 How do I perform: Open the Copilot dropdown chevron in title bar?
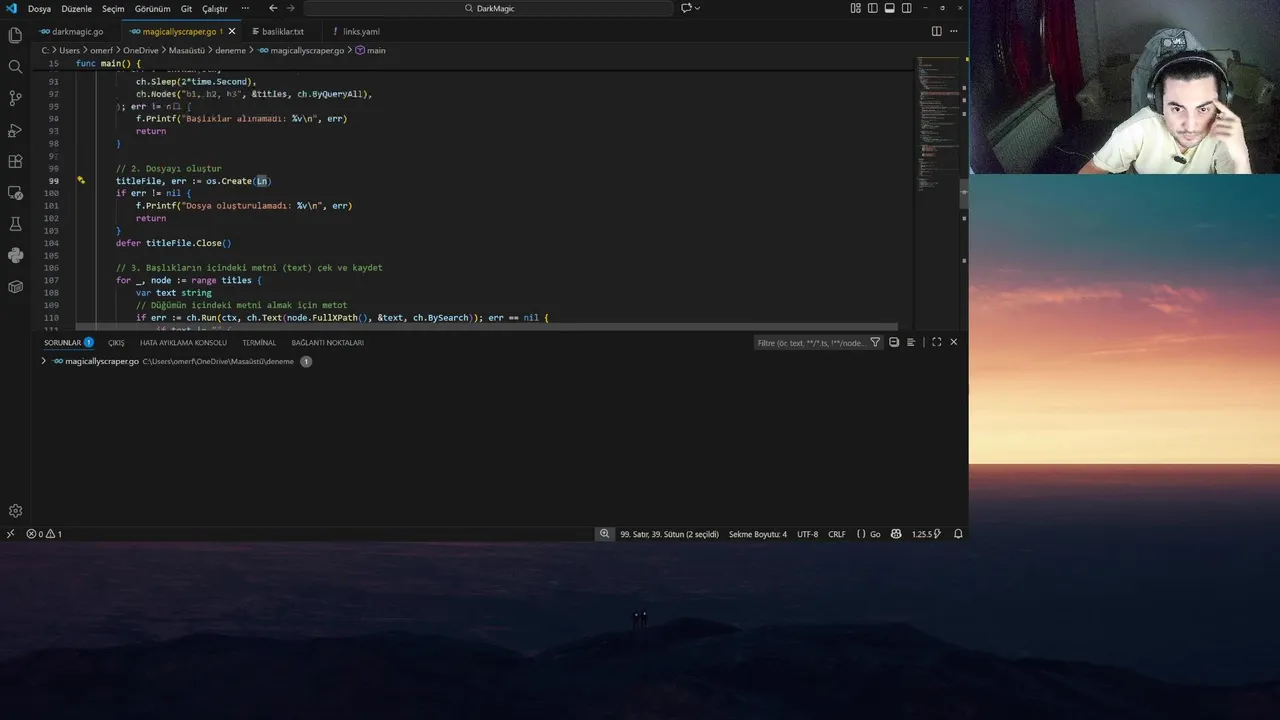(x=697, y=8)
